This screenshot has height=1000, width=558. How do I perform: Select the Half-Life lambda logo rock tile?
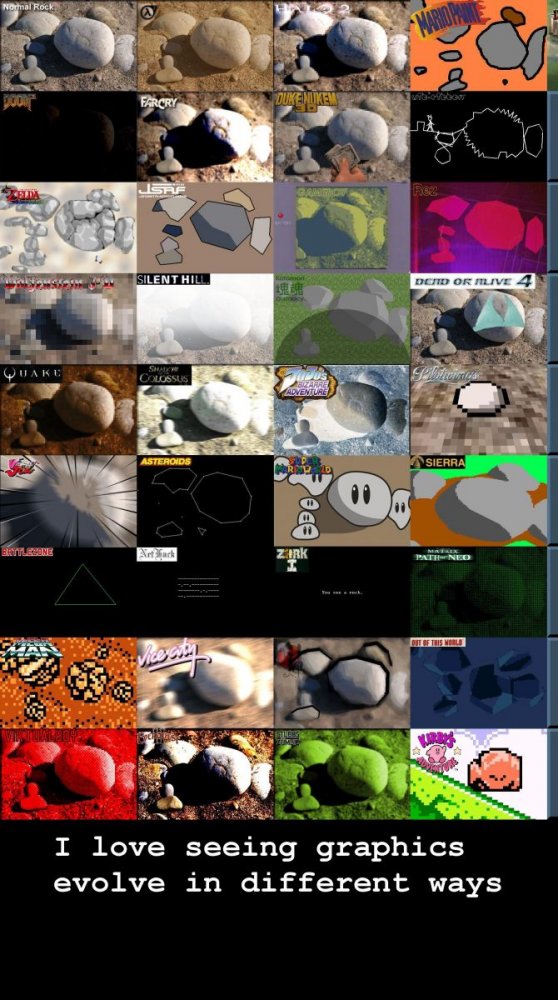coord(205,45)
